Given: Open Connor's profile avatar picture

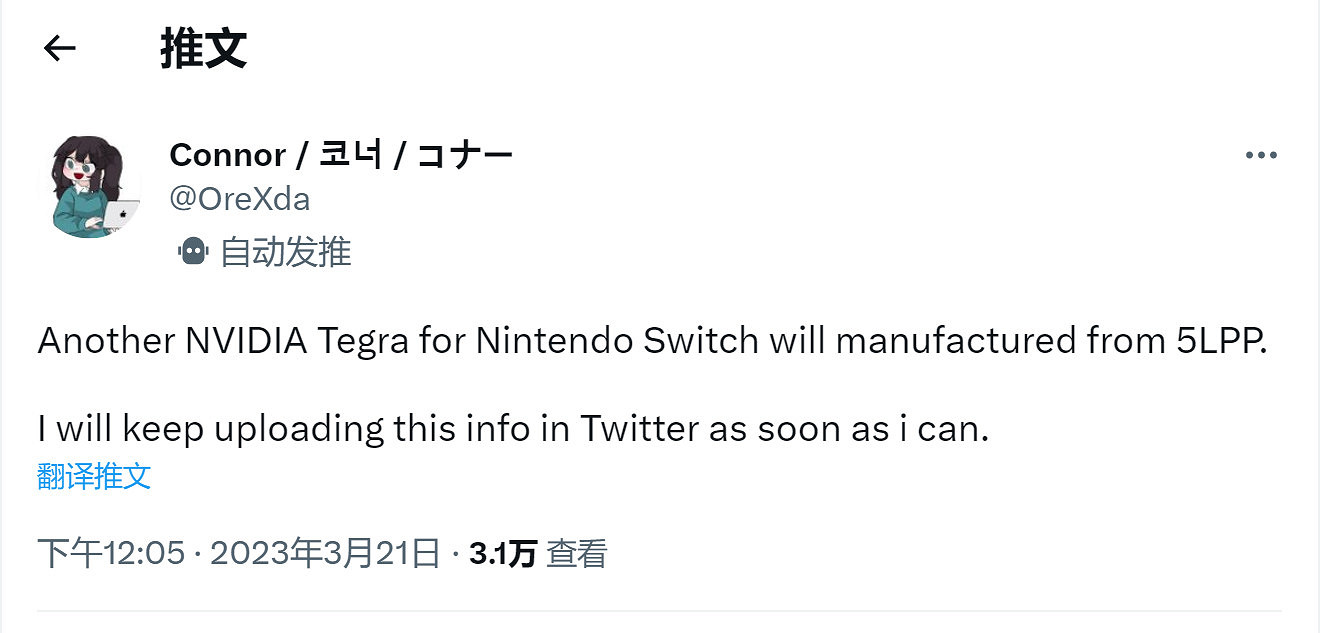Looking at the screenshot, I should pos(89,187).
